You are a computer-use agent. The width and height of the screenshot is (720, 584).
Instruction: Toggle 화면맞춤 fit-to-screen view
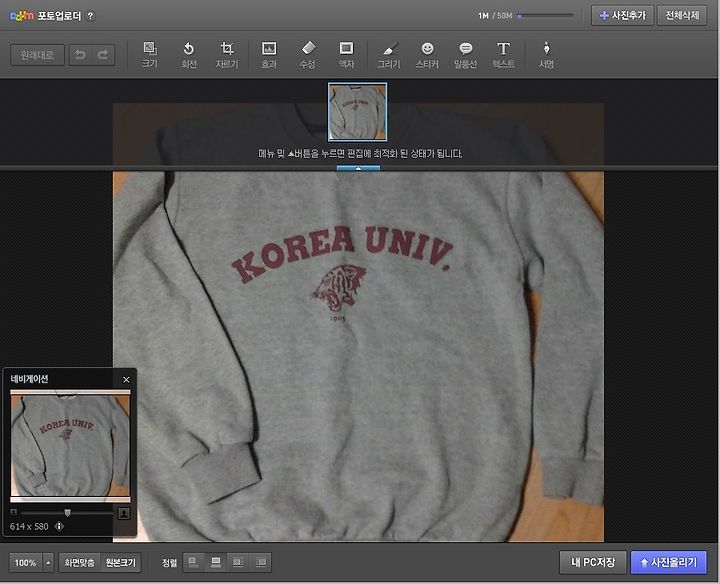pos(79,562)
